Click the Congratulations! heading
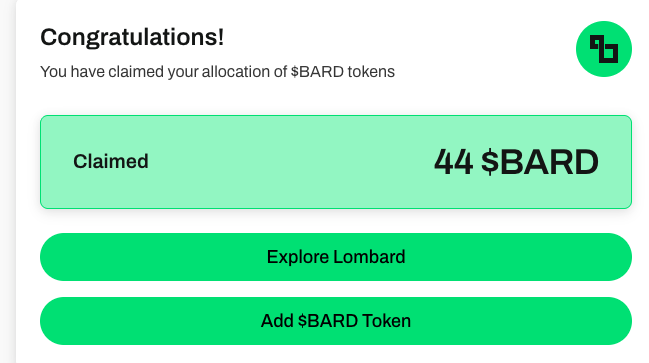The image size is (649, 363). tap(132, 37)
